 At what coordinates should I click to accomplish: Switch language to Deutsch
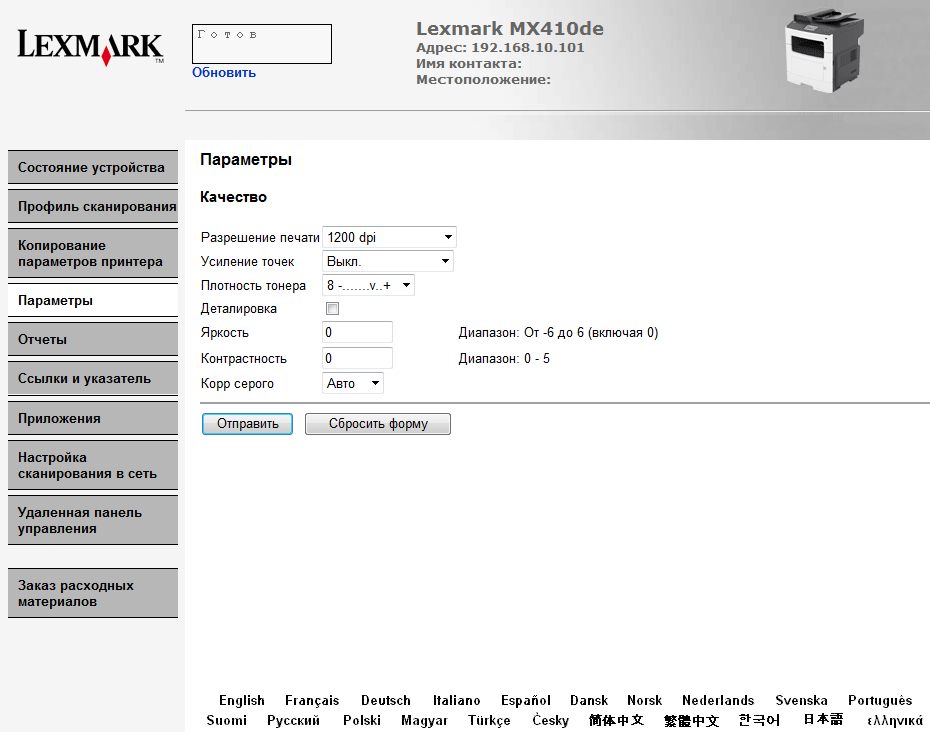(x=386, y=701)
